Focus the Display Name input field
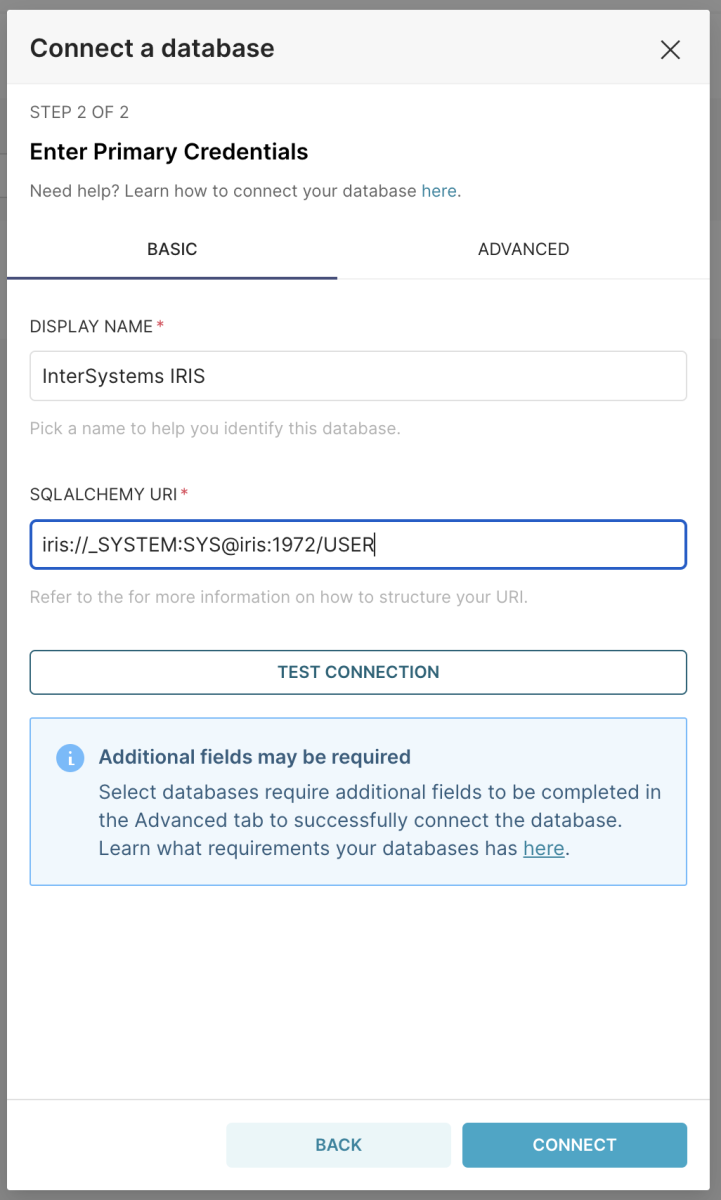The height and width of the screenshot is (1200, 721). click(358, 376)
